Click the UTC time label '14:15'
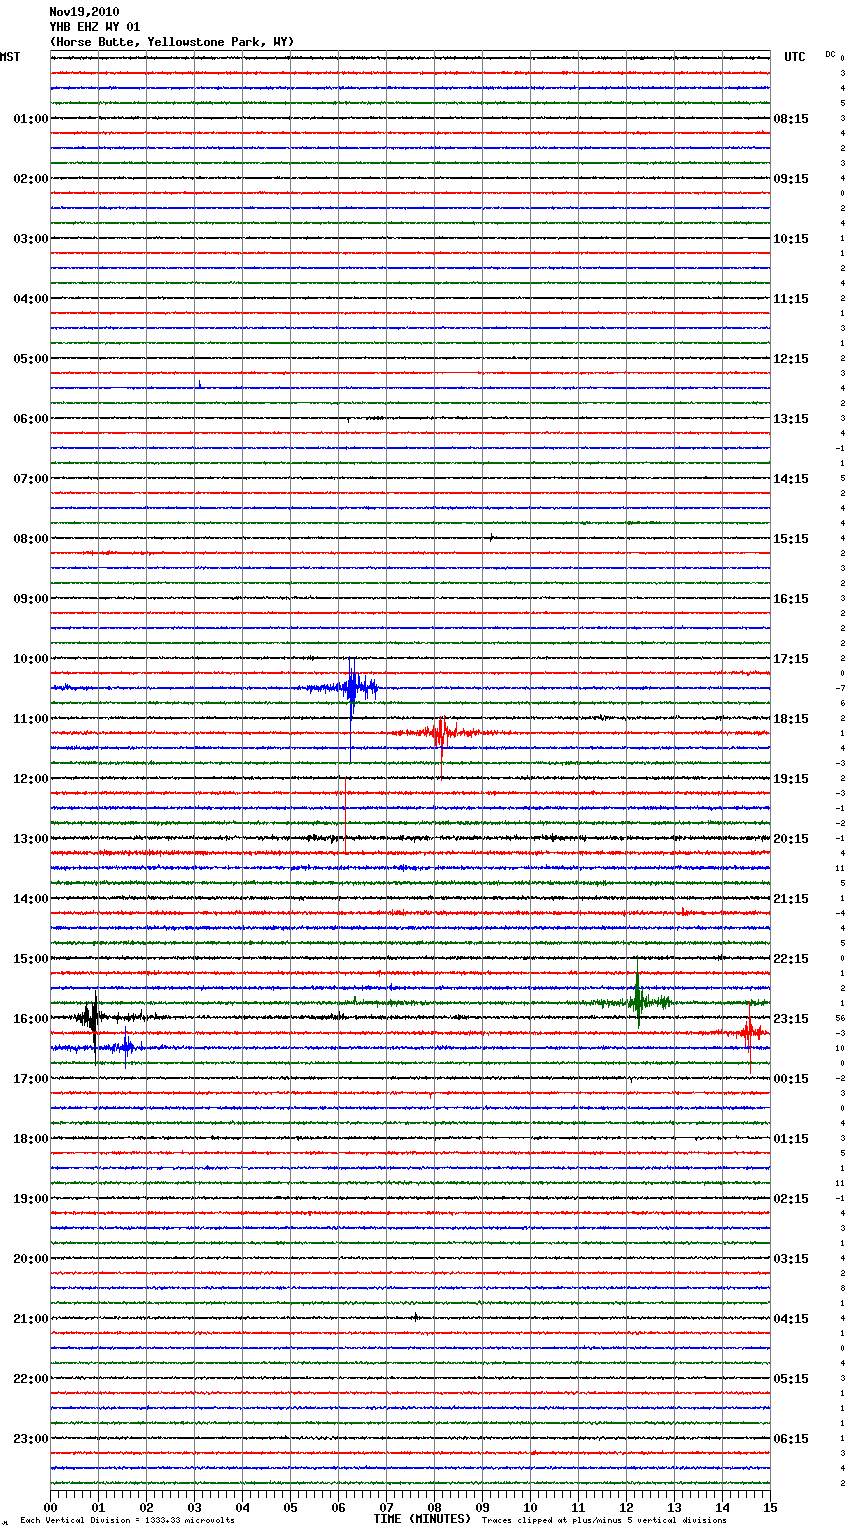 coord(791,479)
